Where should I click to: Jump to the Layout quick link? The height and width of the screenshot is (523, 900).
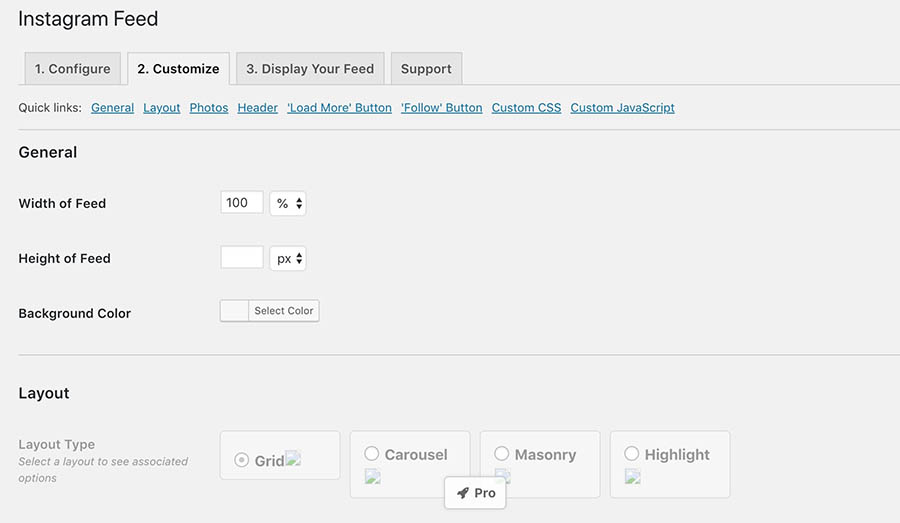tap(162, 108)
